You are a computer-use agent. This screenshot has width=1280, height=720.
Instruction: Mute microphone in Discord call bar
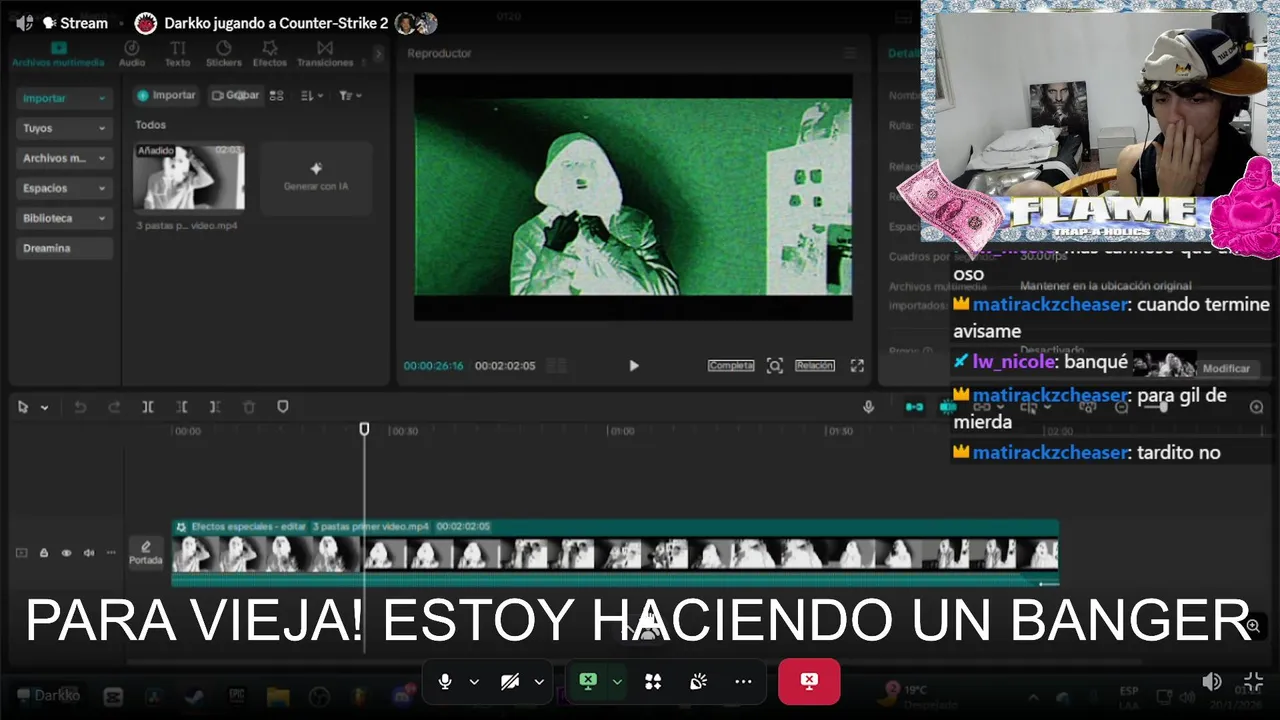click(x=445, y=681)
